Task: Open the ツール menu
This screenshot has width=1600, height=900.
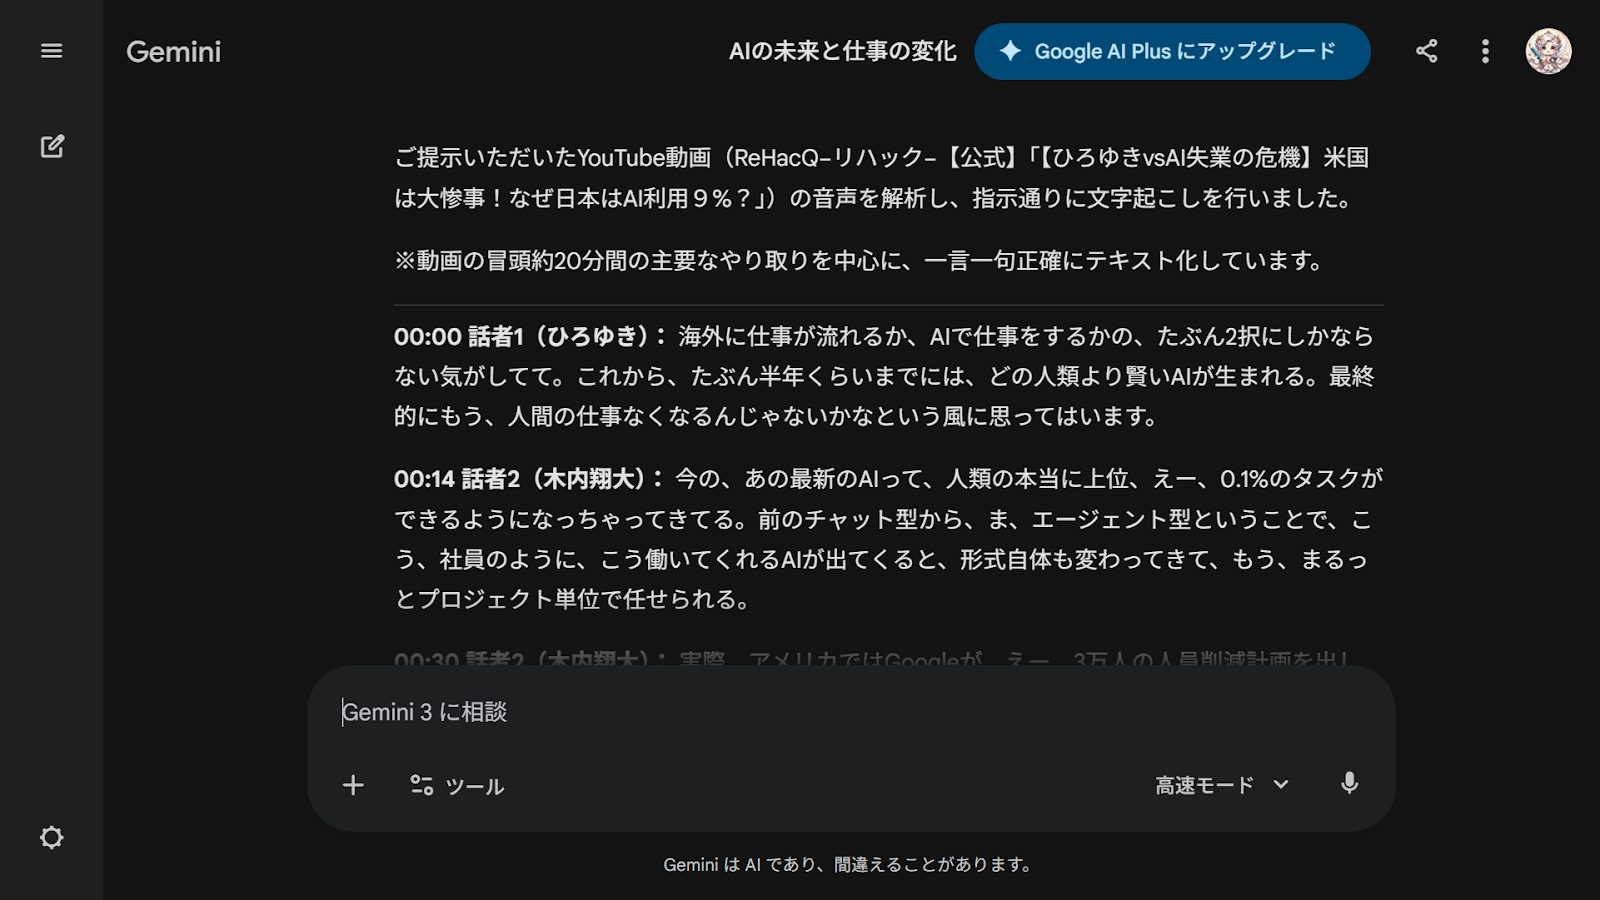Action: (474, 786)
